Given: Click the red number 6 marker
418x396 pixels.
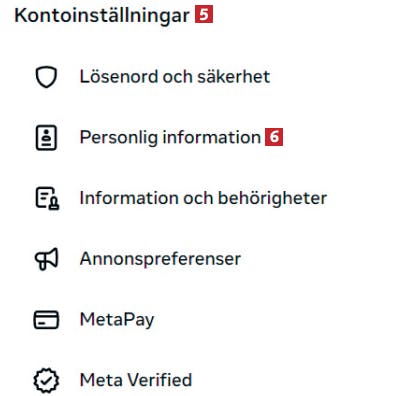Looking at the screenshot, I should tap(274, 137).
